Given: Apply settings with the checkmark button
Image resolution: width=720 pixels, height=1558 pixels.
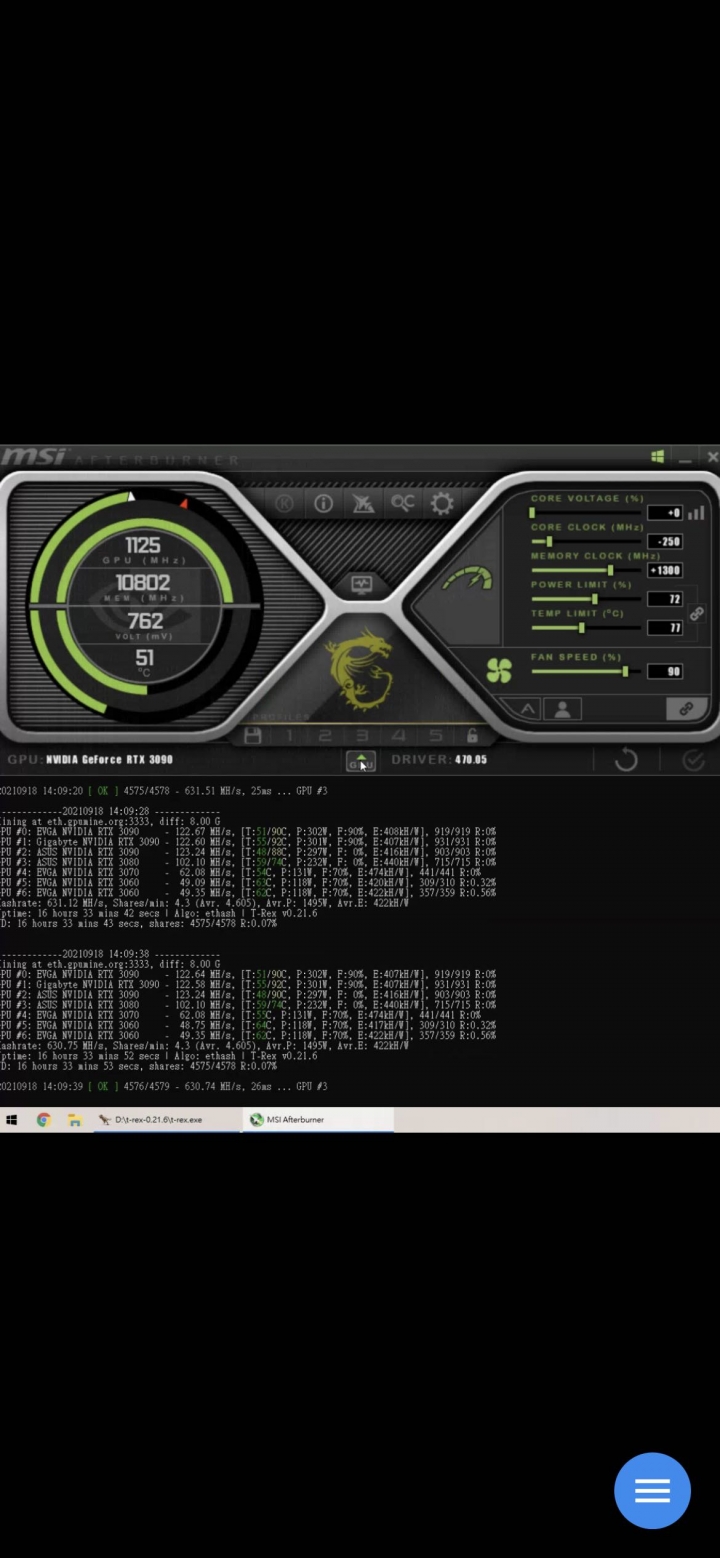Looking at the screenshot, I should coord(693,760).
